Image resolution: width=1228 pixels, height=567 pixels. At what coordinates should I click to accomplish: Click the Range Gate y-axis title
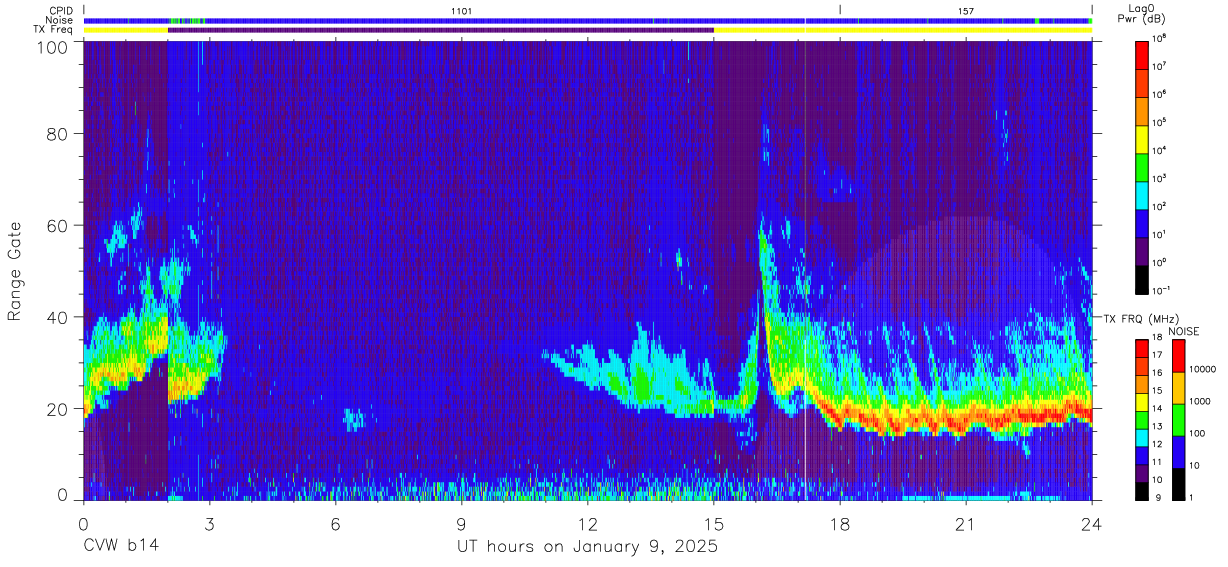point(15,272)
